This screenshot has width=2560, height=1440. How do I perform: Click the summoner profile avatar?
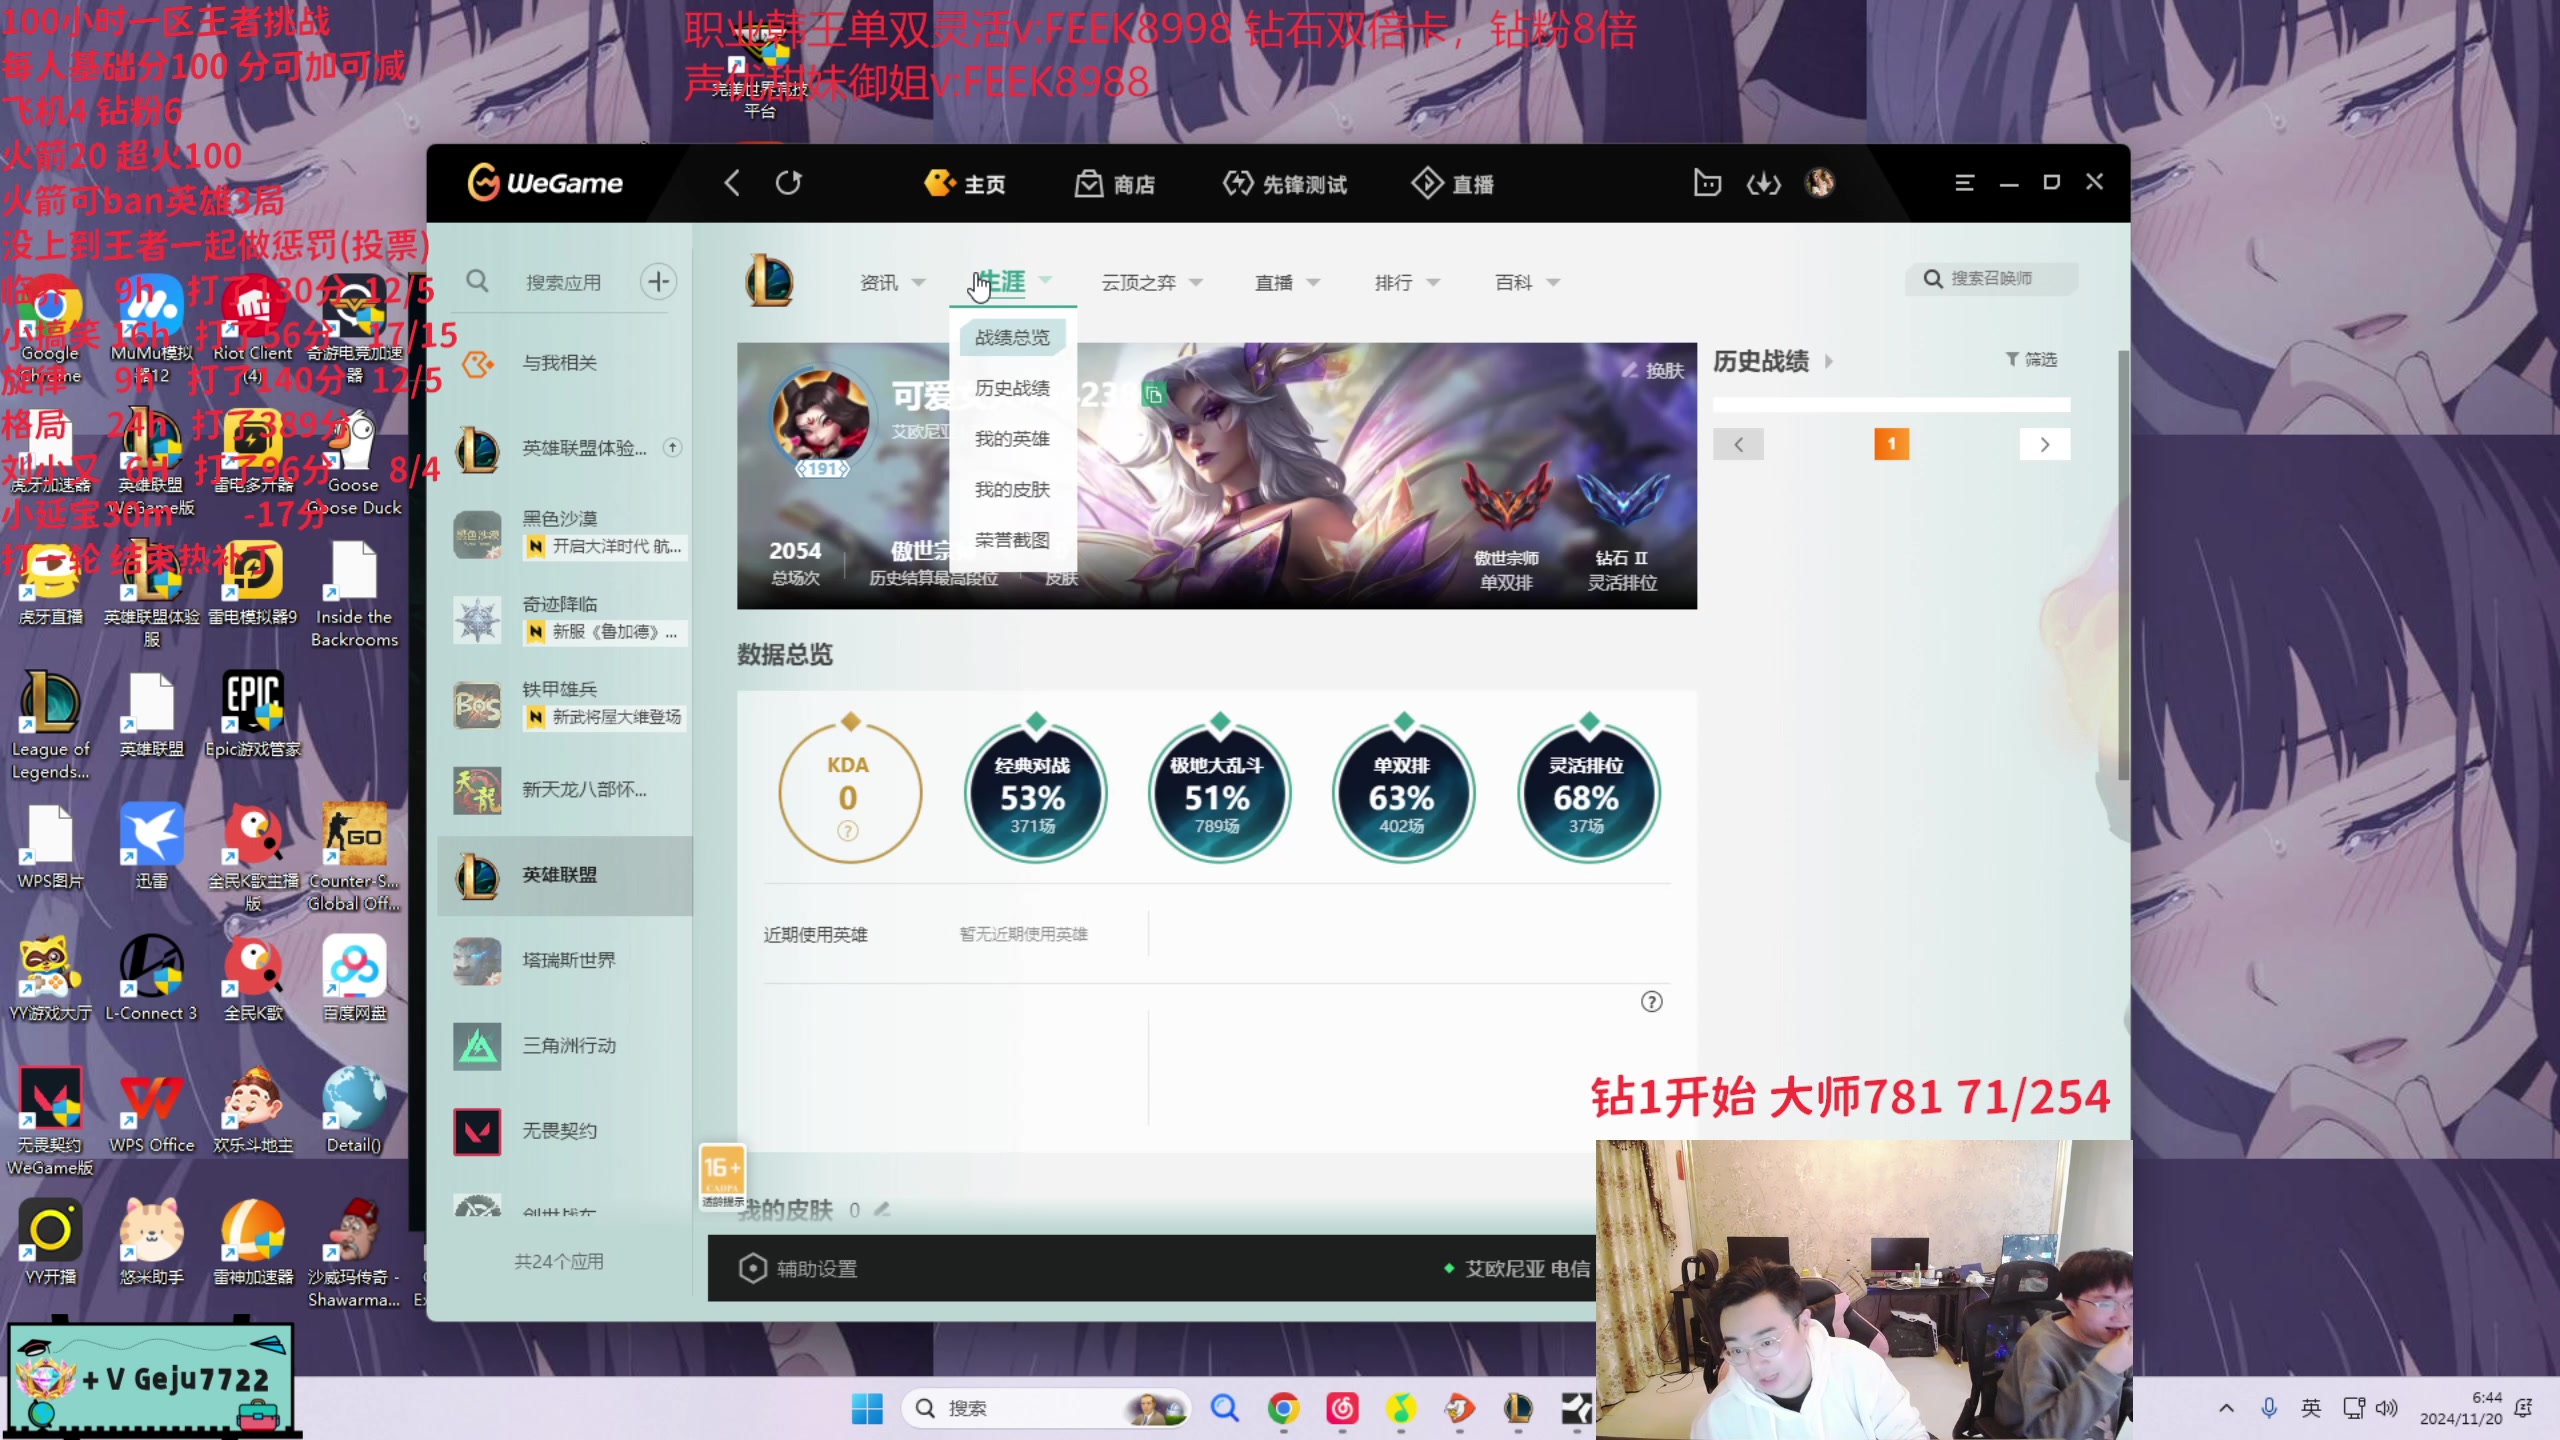(820, 418)
